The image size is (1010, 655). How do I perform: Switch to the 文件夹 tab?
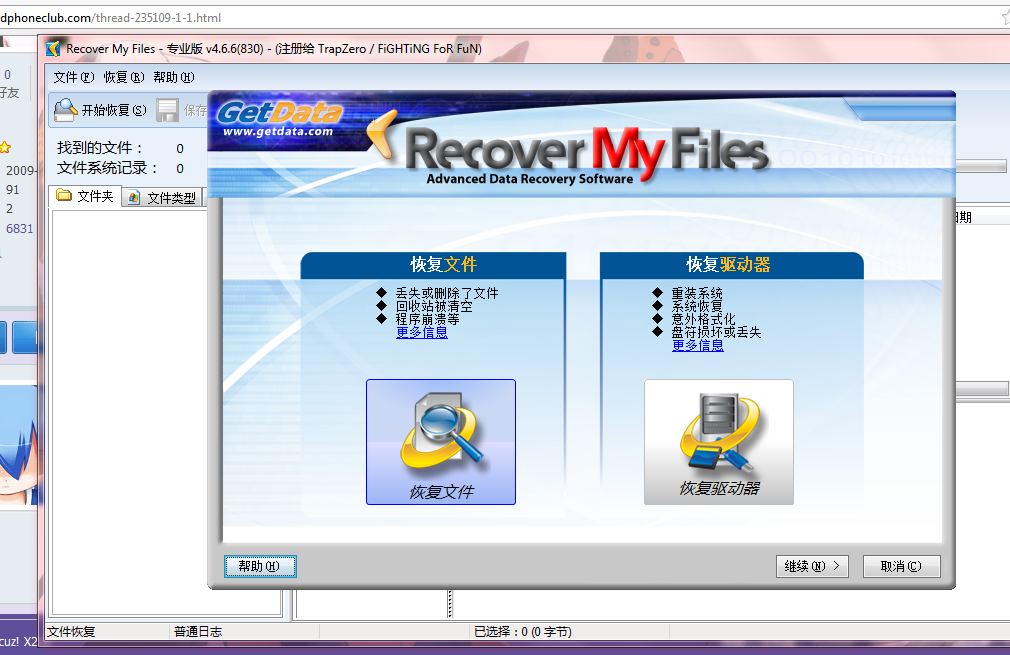[x=85, y=196]
